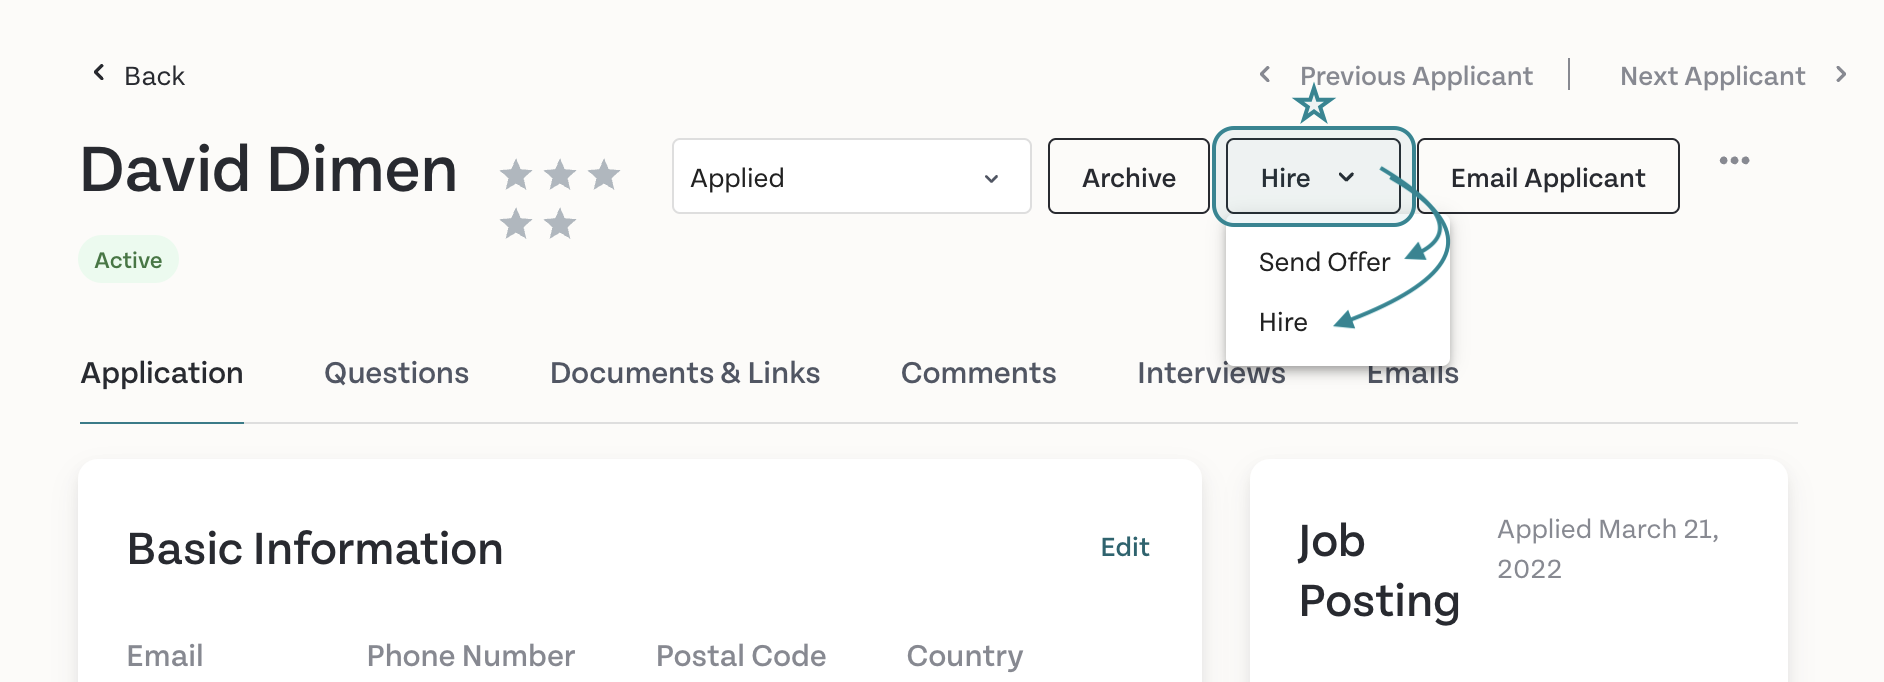The height and width of the screenshot is (682, 1884).
Task: Click the Country field label
Action: click(x=965, y=656)
